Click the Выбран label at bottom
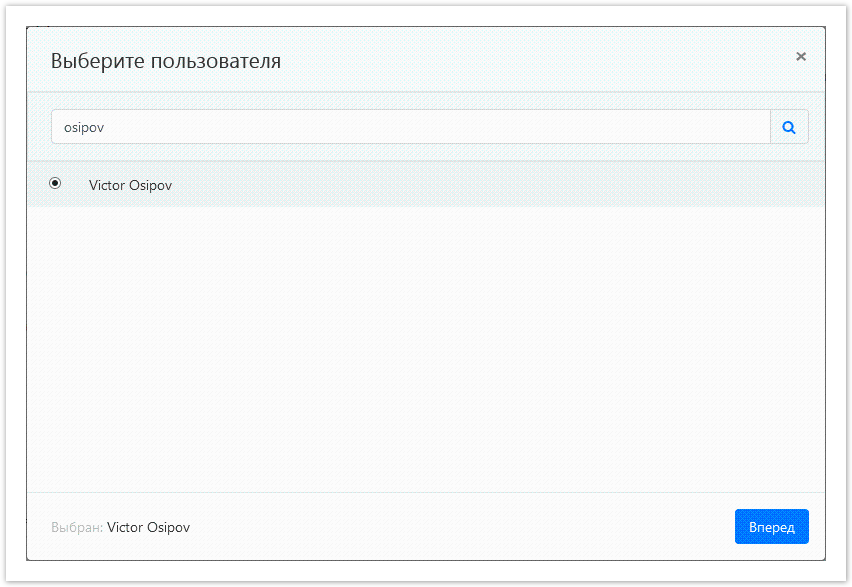This screenshot has height=587, width=852. (75, 527)
